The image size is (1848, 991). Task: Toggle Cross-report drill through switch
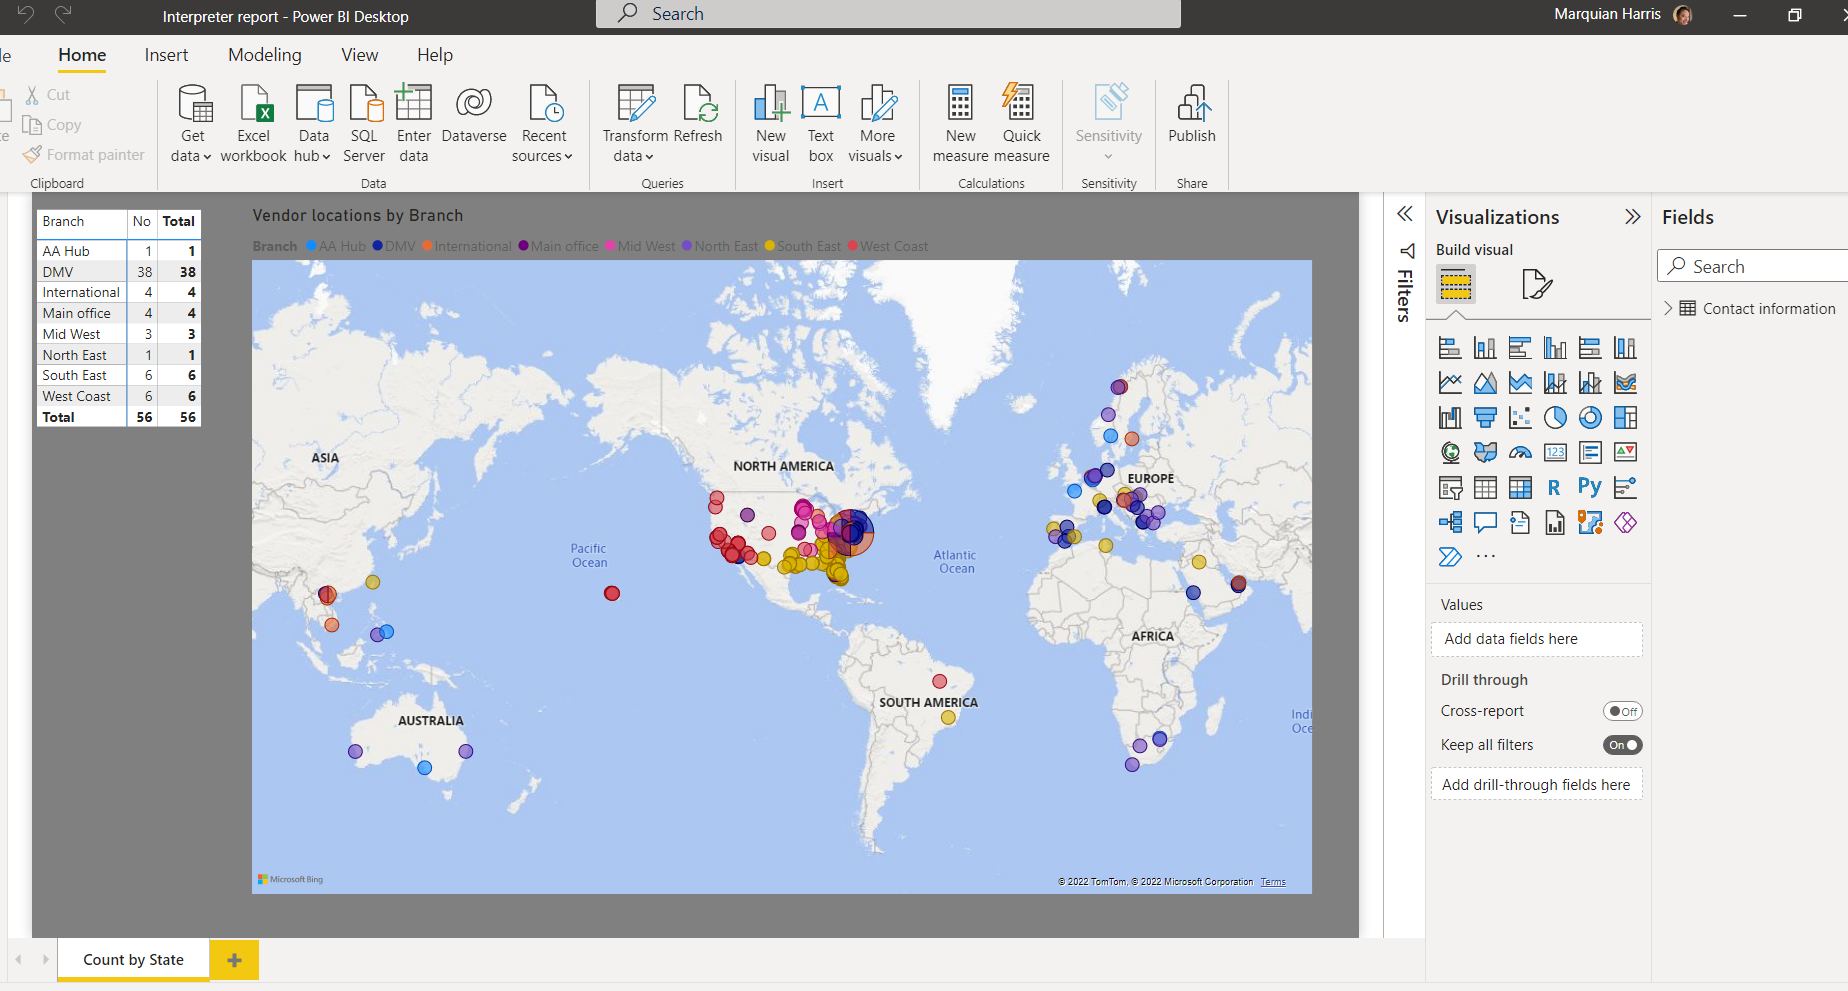tap(1622, 711)
